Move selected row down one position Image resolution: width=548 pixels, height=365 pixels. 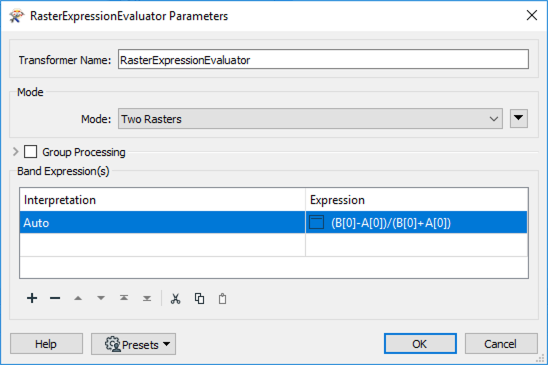101,298
